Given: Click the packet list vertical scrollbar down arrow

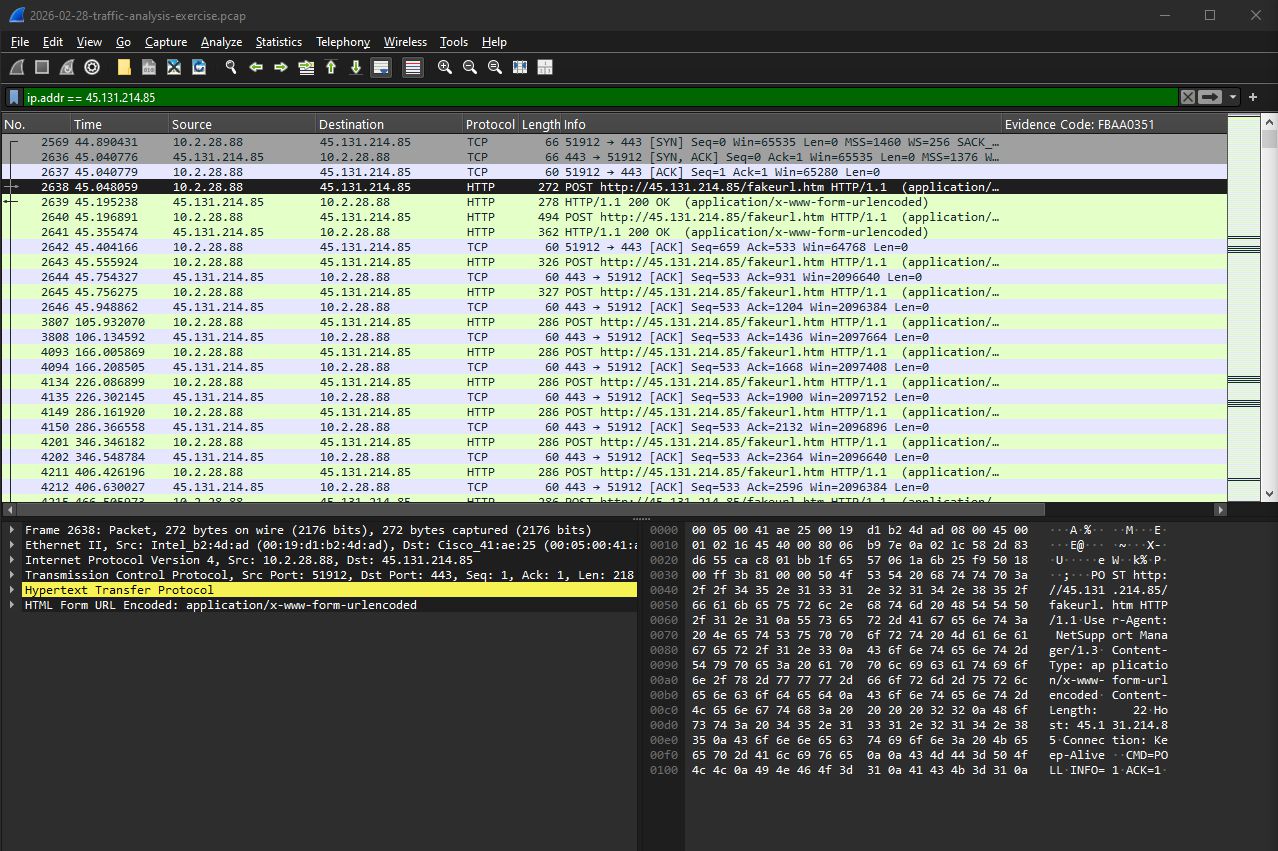Looking at the screenshot, I should tap(1269, 493).
